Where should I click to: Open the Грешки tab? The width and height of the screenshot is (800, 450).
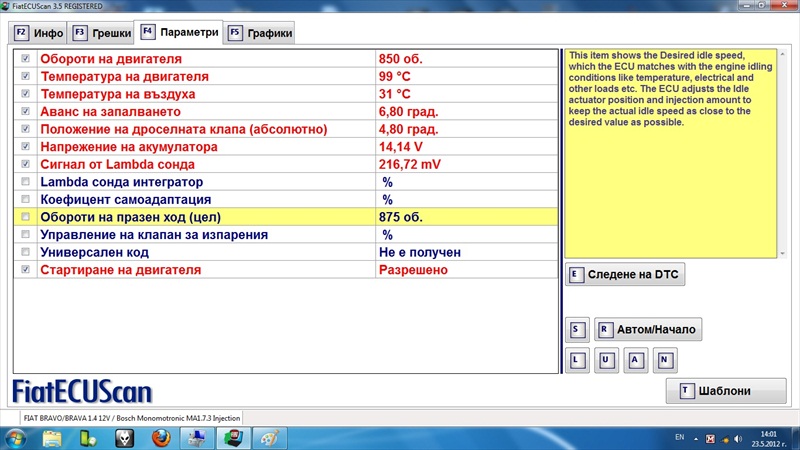pos(102,33)
